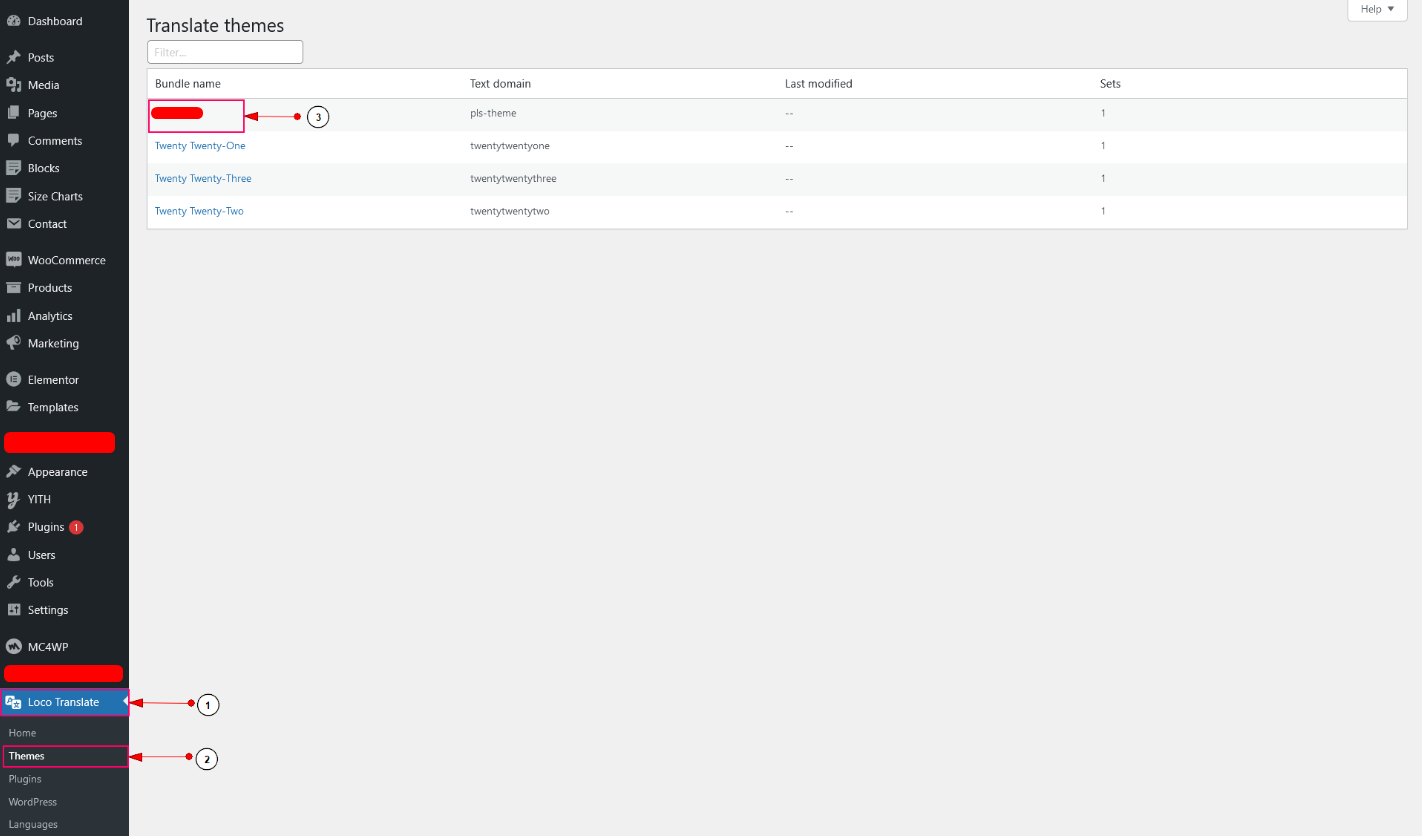Click the Analytics bar chart icon

click(x=14, y=316)
